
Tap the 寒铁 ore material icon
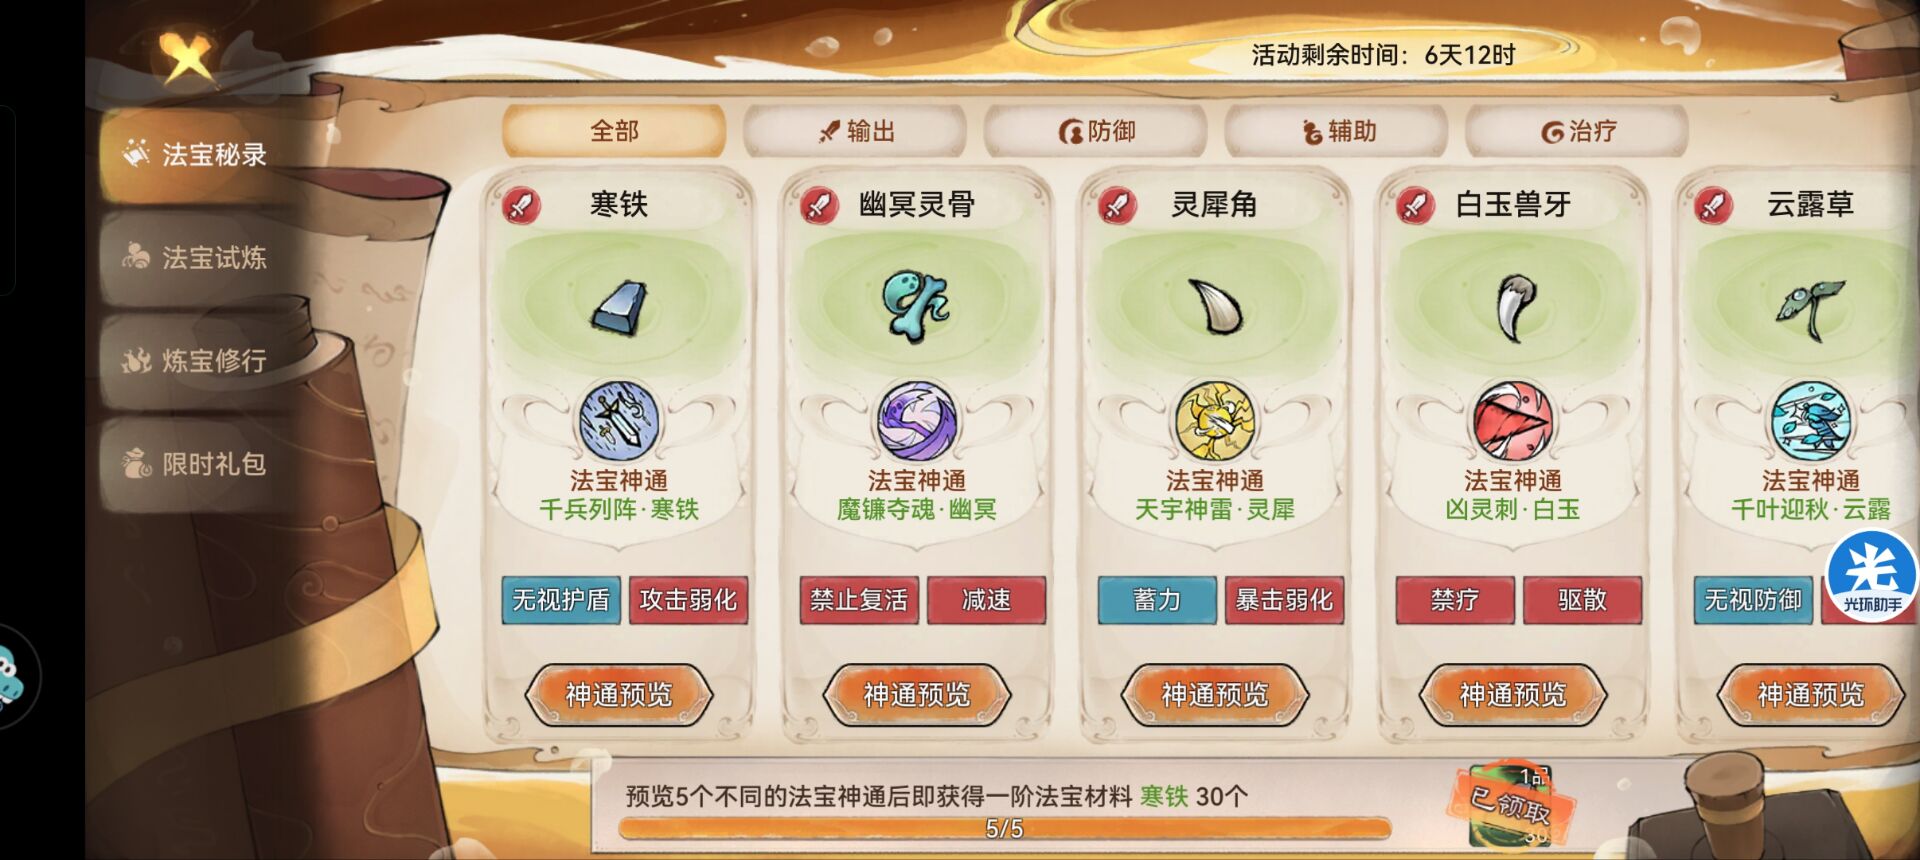tap(619, 307)
